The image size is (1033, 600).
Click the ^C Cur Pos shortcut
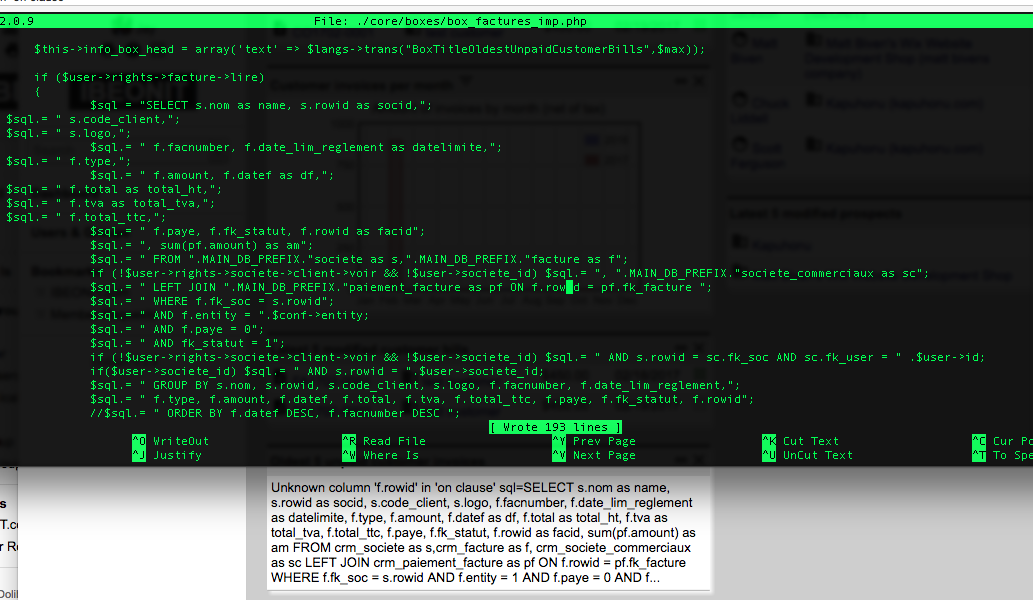[1002, 441]
